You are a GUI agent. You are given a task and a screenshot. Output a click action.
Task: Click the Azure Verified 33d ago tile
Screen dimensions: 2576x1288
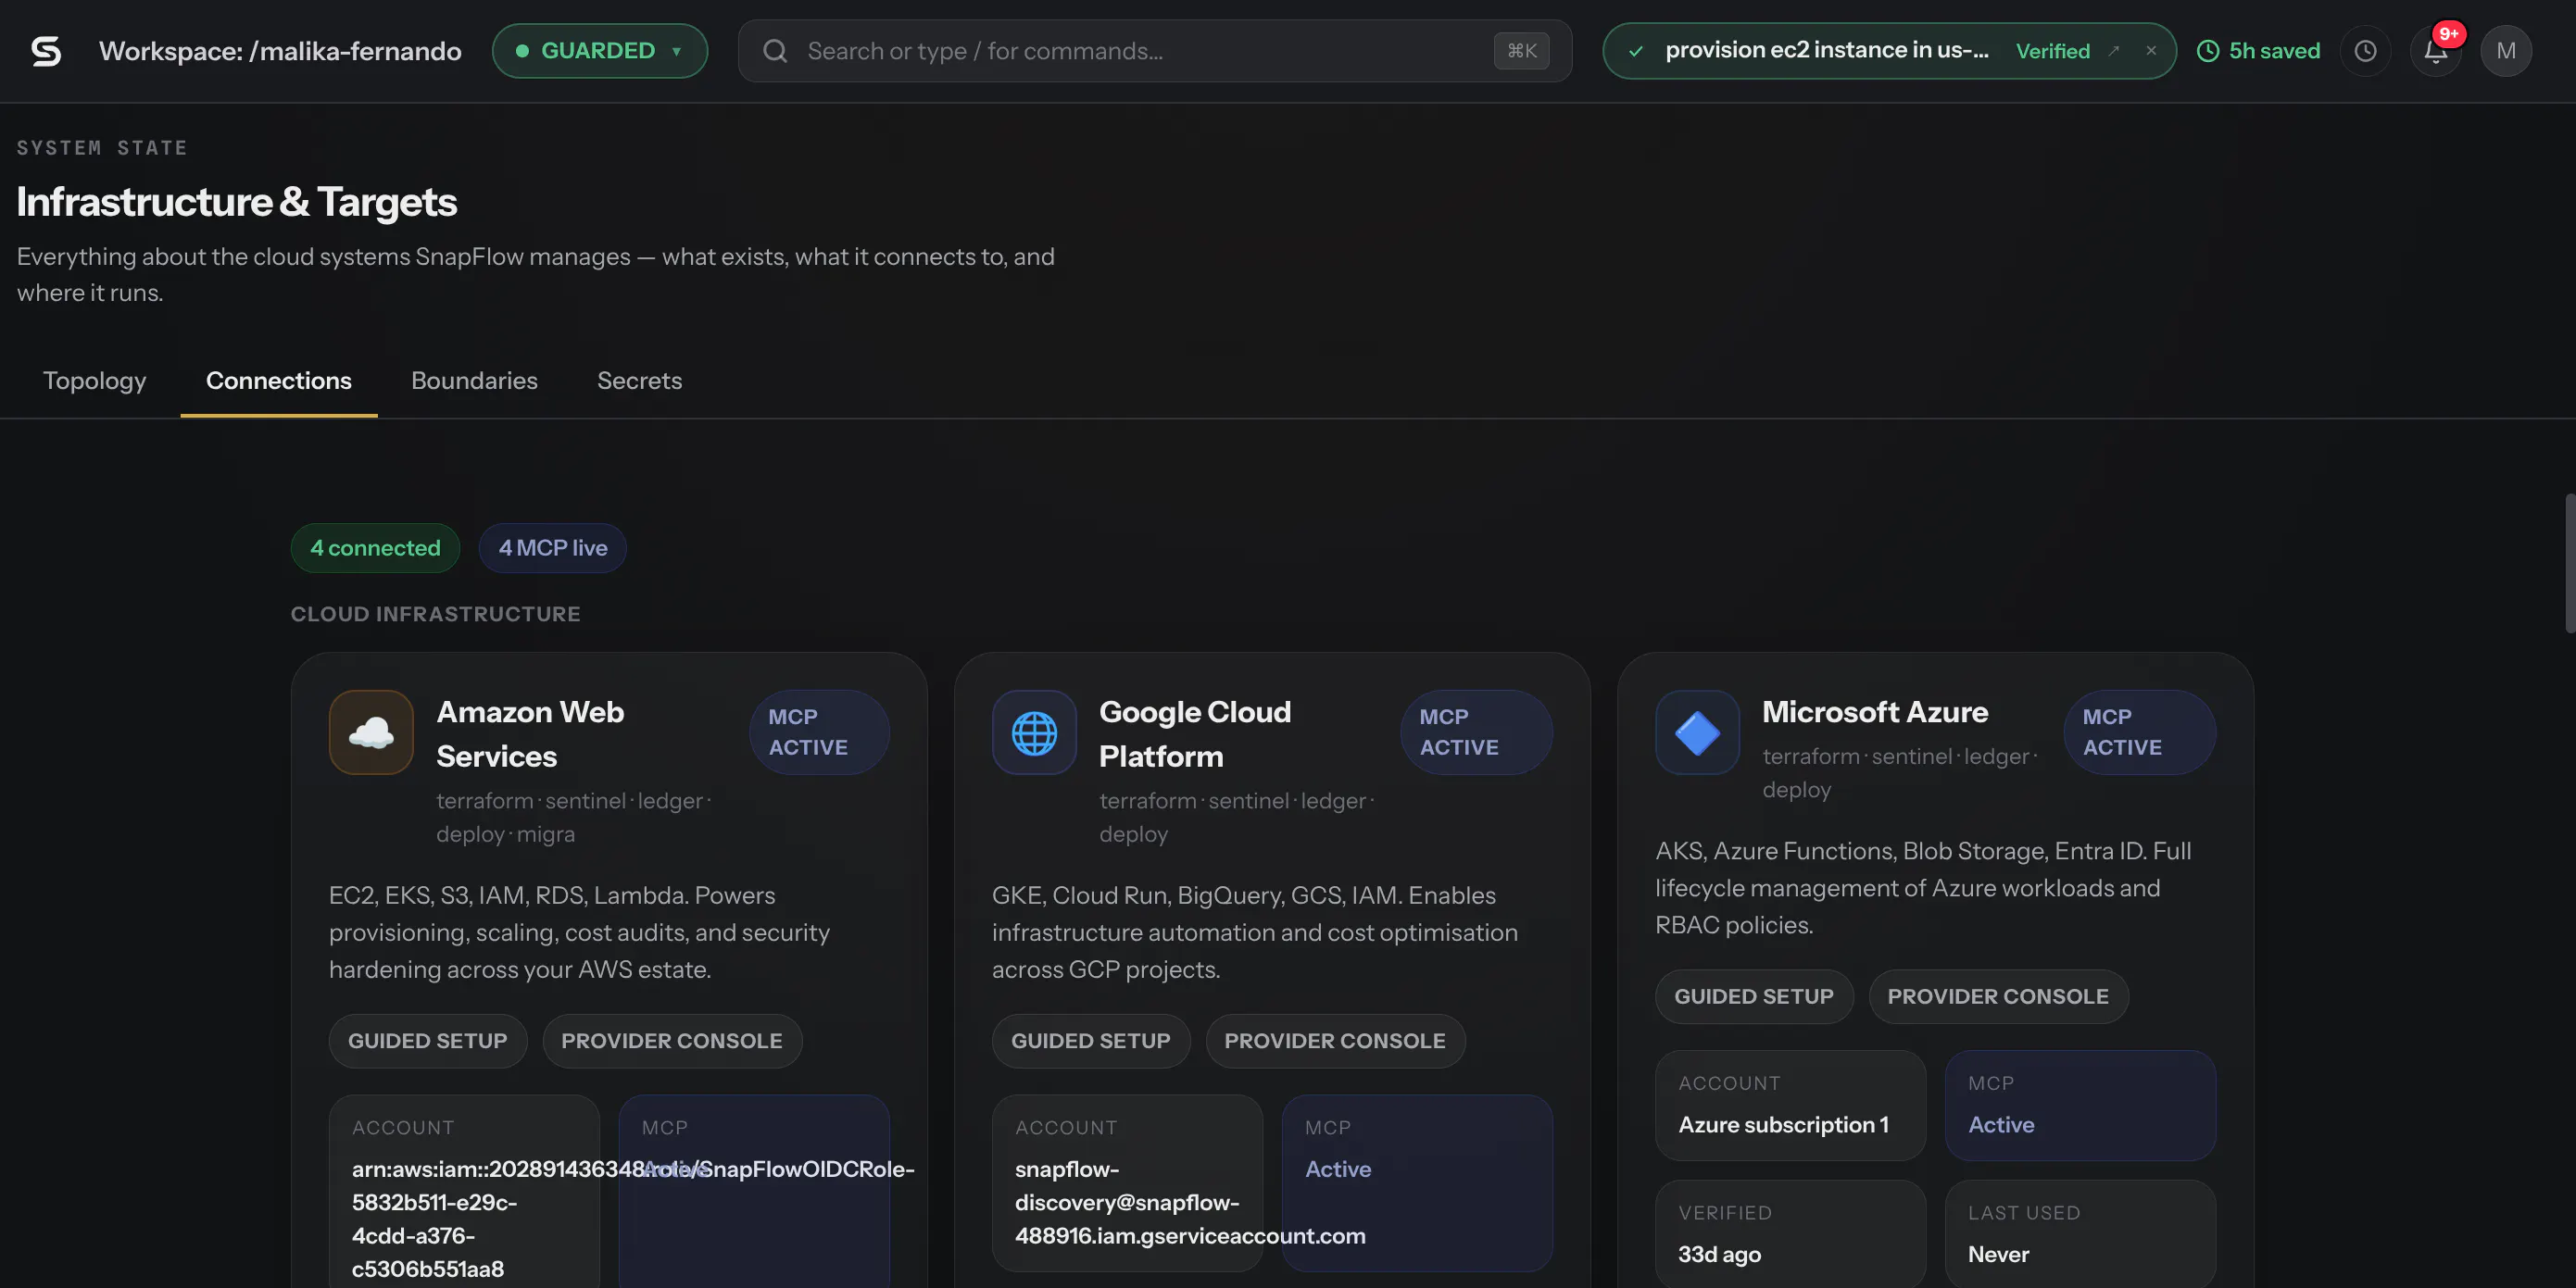(x=1790, y=1234)
